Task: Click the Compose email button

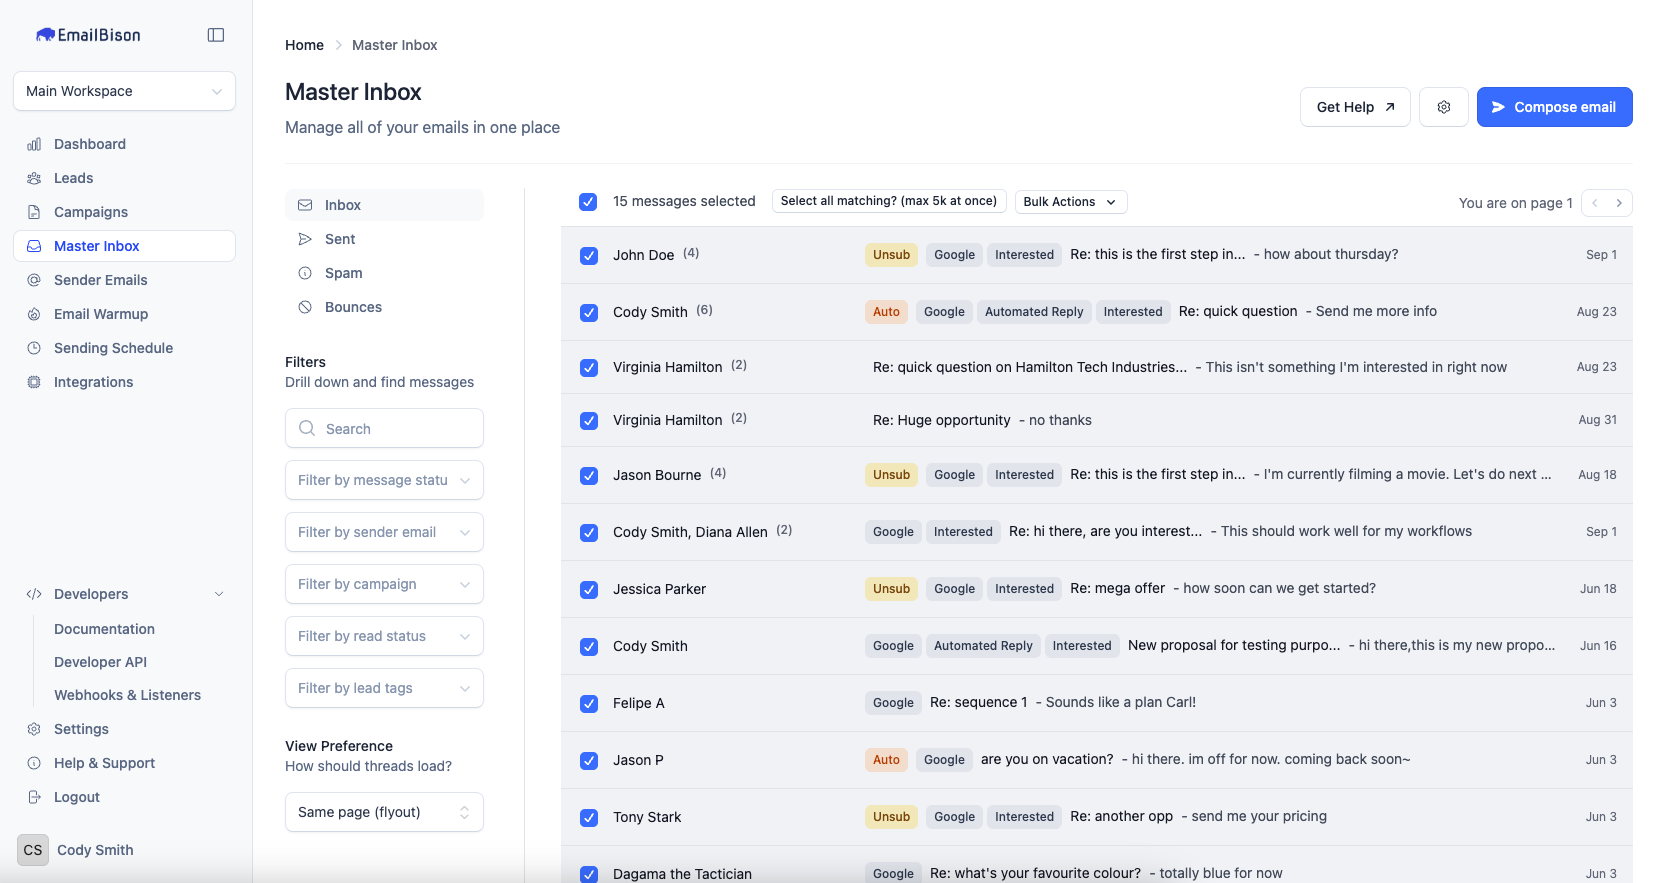Action: coord(1554,107)
